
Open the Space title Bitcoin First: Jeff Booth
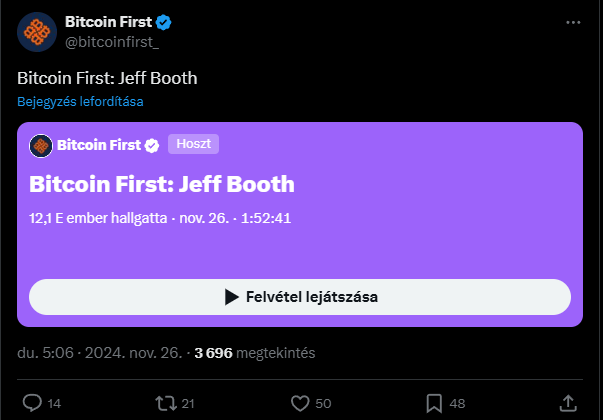tap(162, 184)
